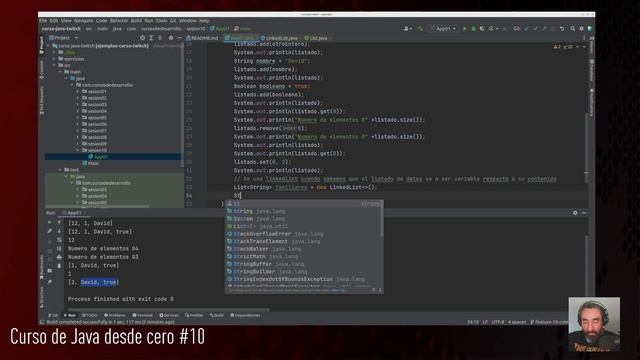This screenshot has height=360, width=640.
Task: Minimize Run panel with minus icon
Action: (584, 213)
